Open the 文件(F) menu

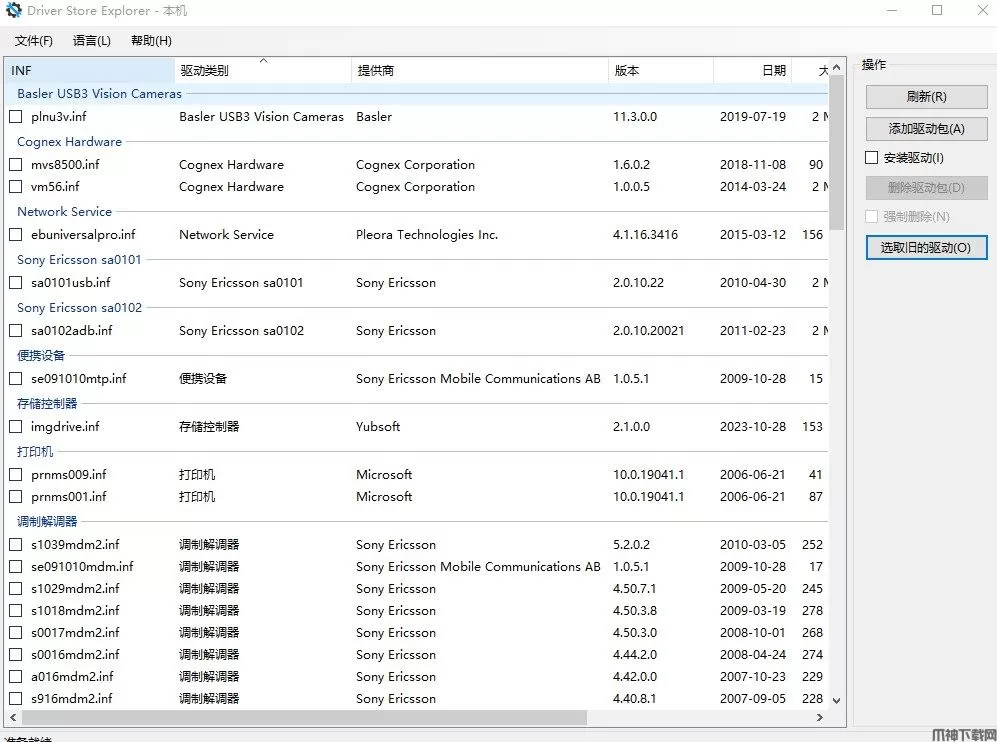coord(33,41)
